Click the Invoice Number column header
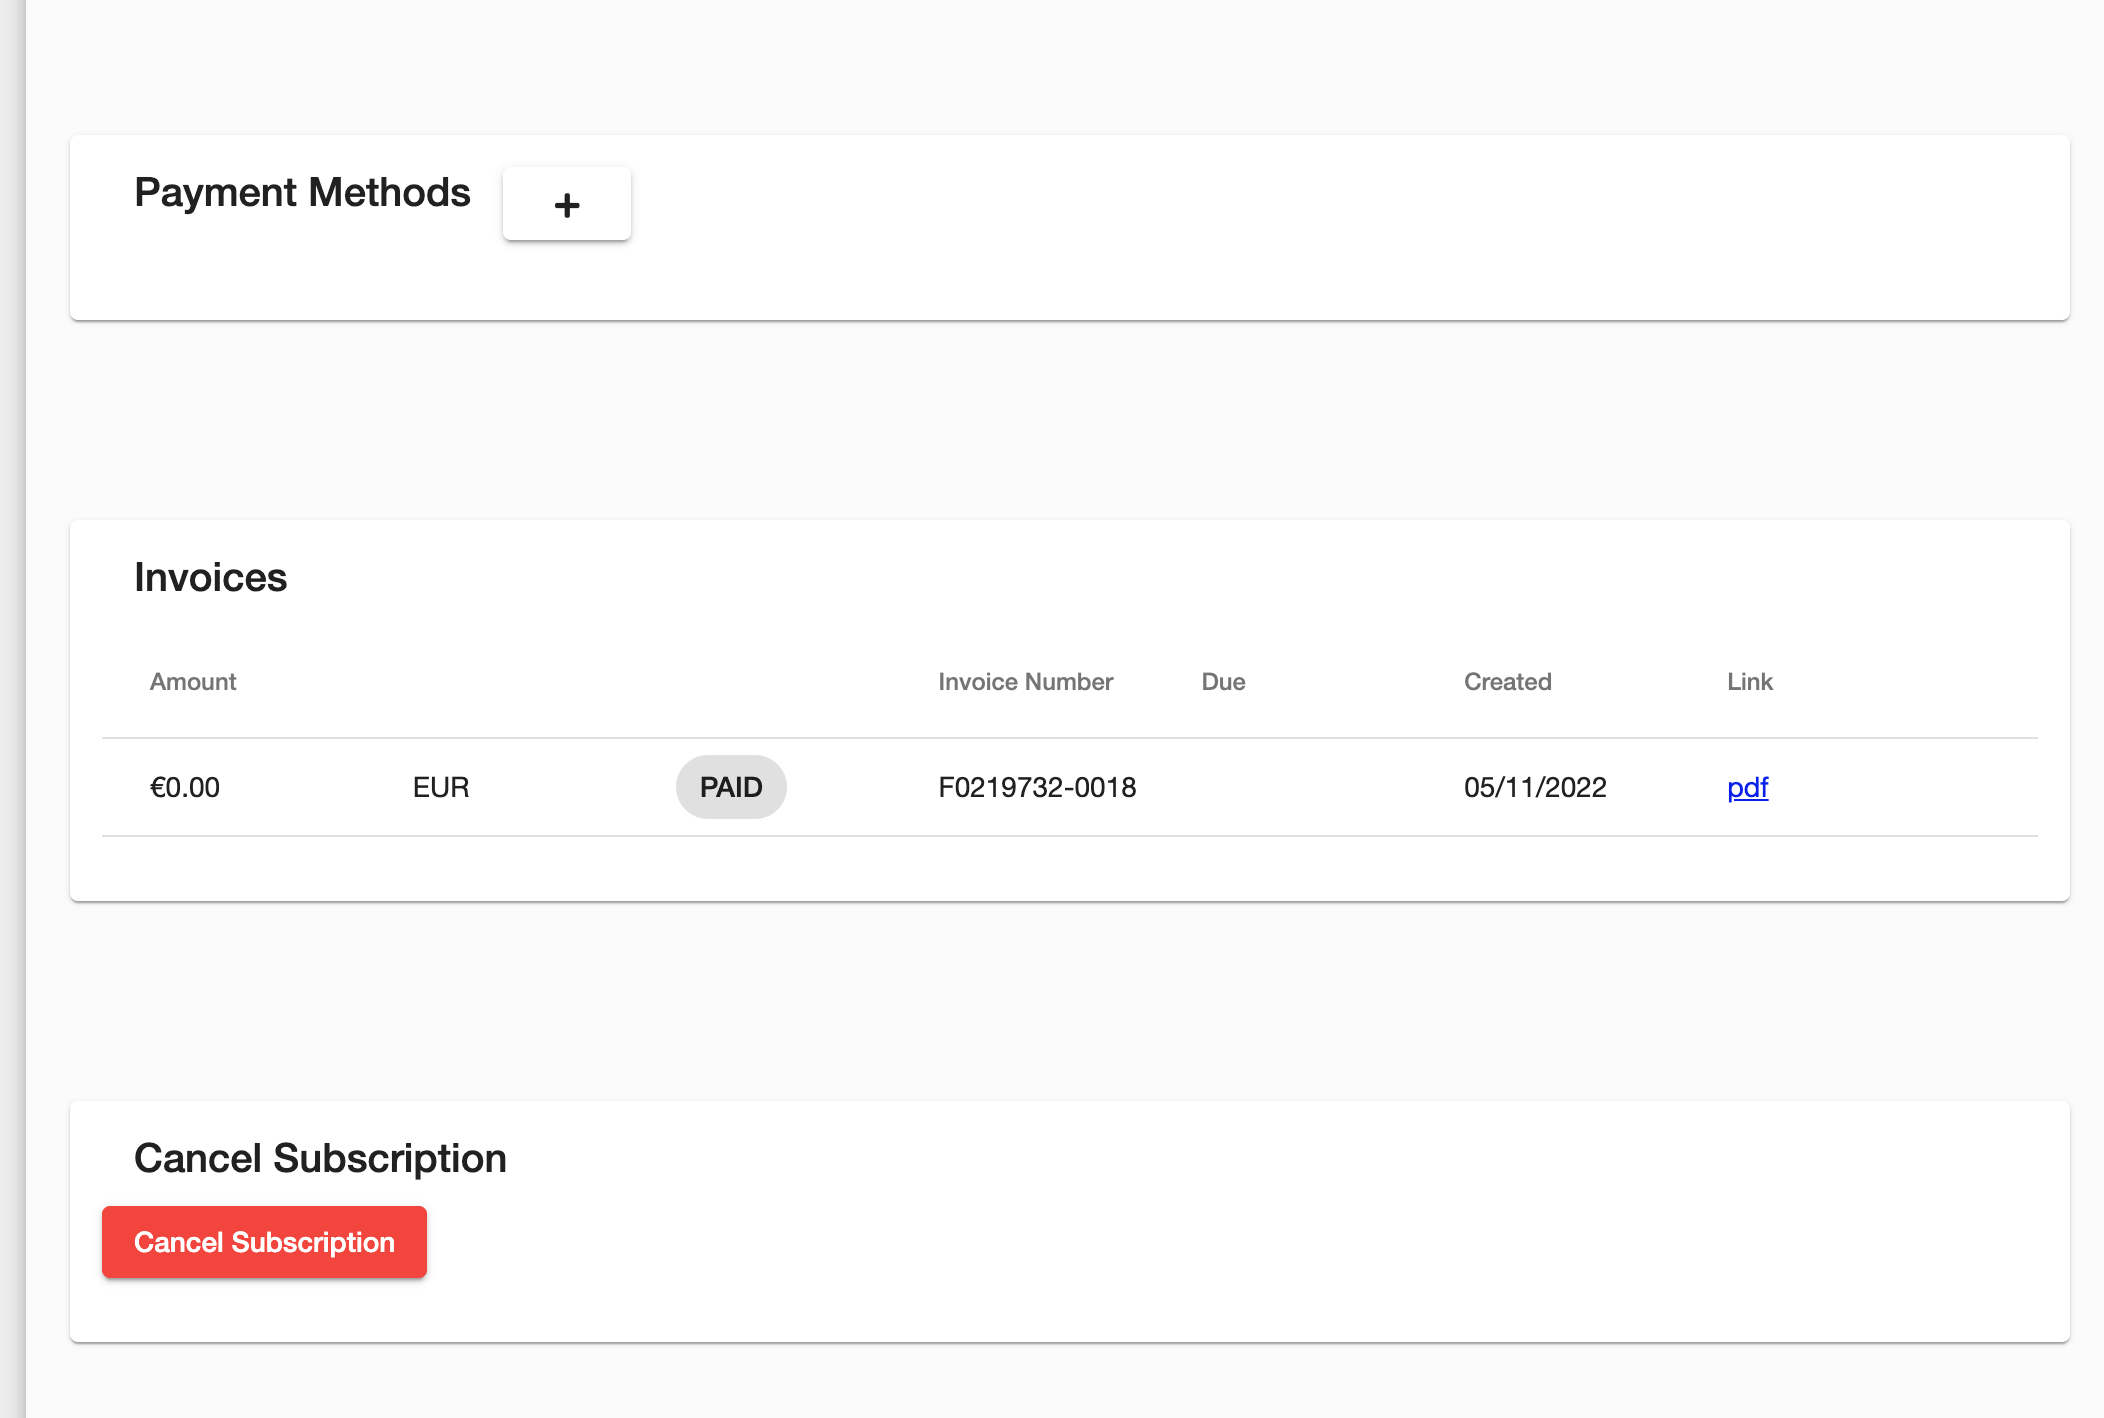 1025,682
